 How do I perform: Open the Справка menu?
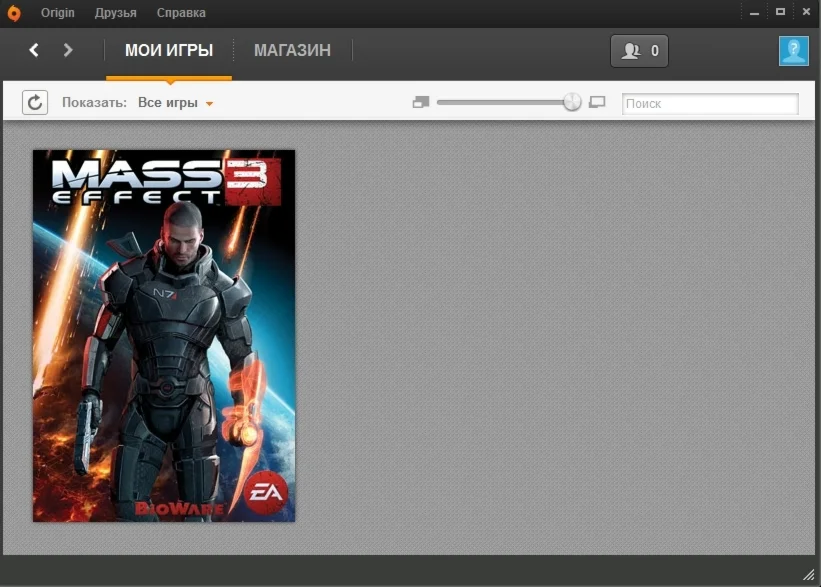click(x=179, y=12)
